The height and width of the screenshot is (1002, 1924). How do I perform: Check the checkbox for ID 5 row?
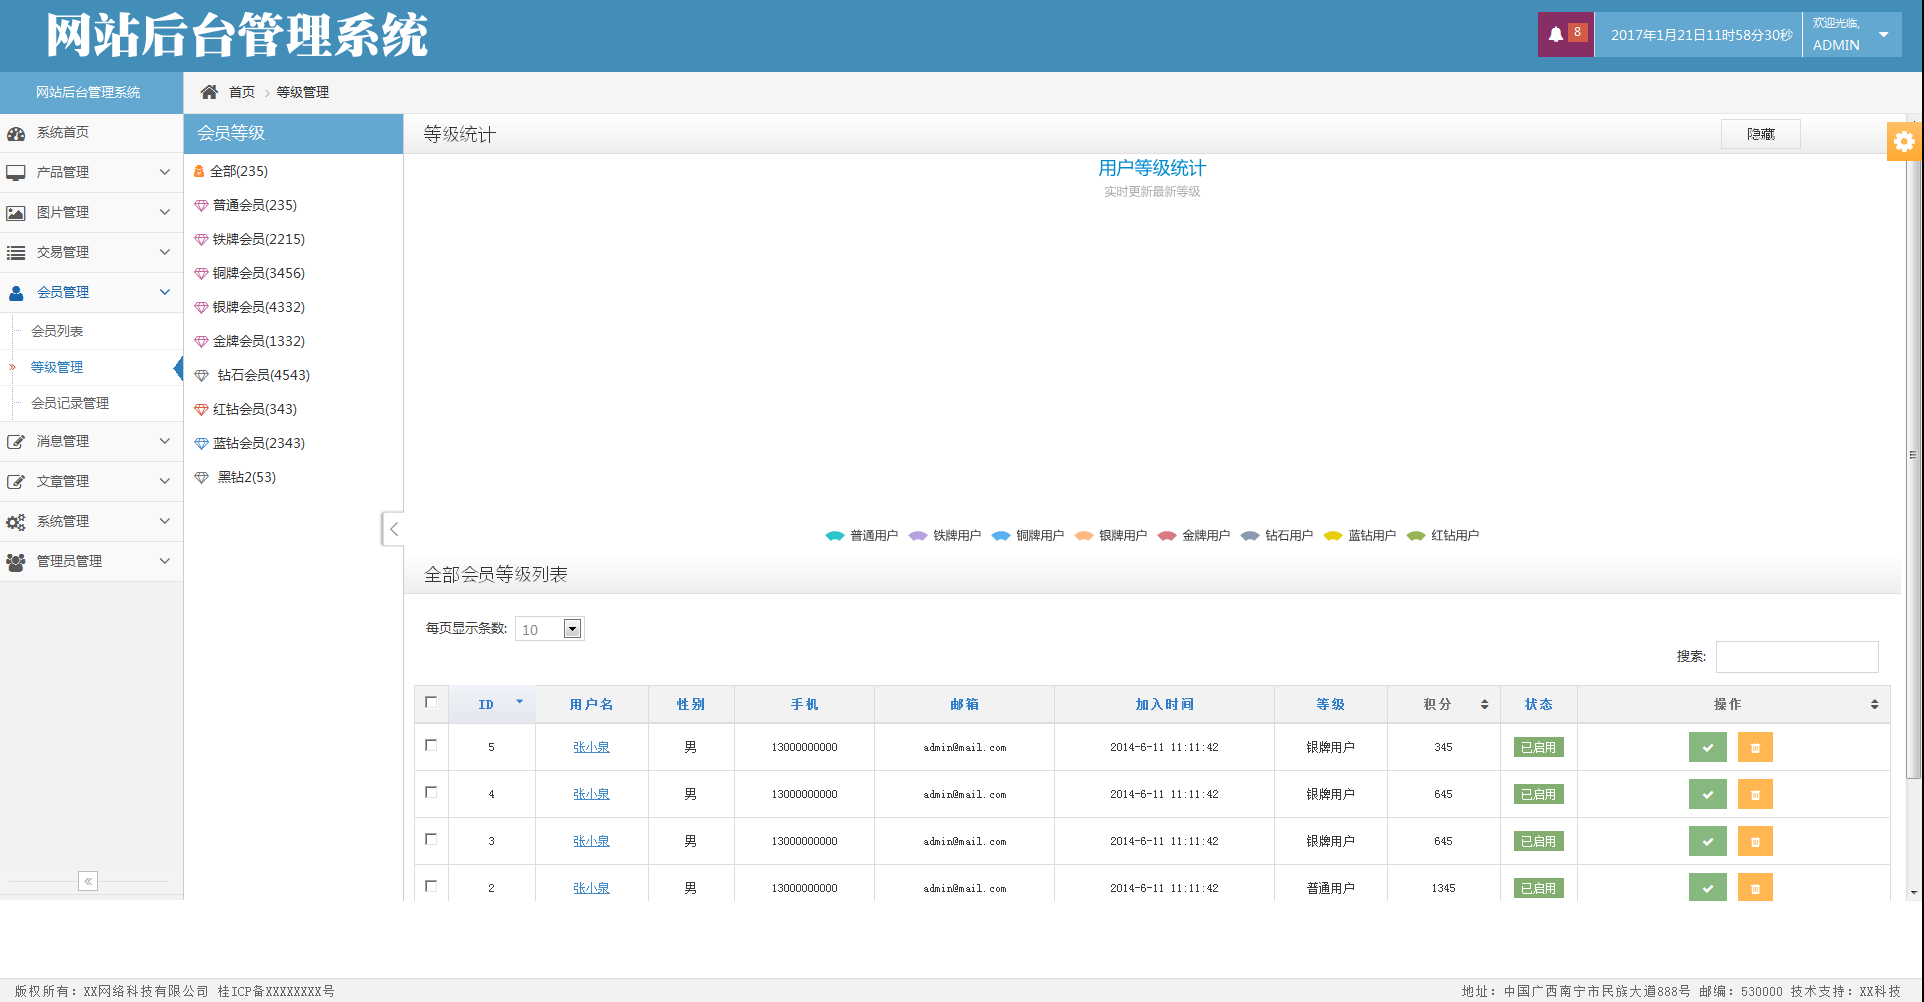[x=431, y=745]
